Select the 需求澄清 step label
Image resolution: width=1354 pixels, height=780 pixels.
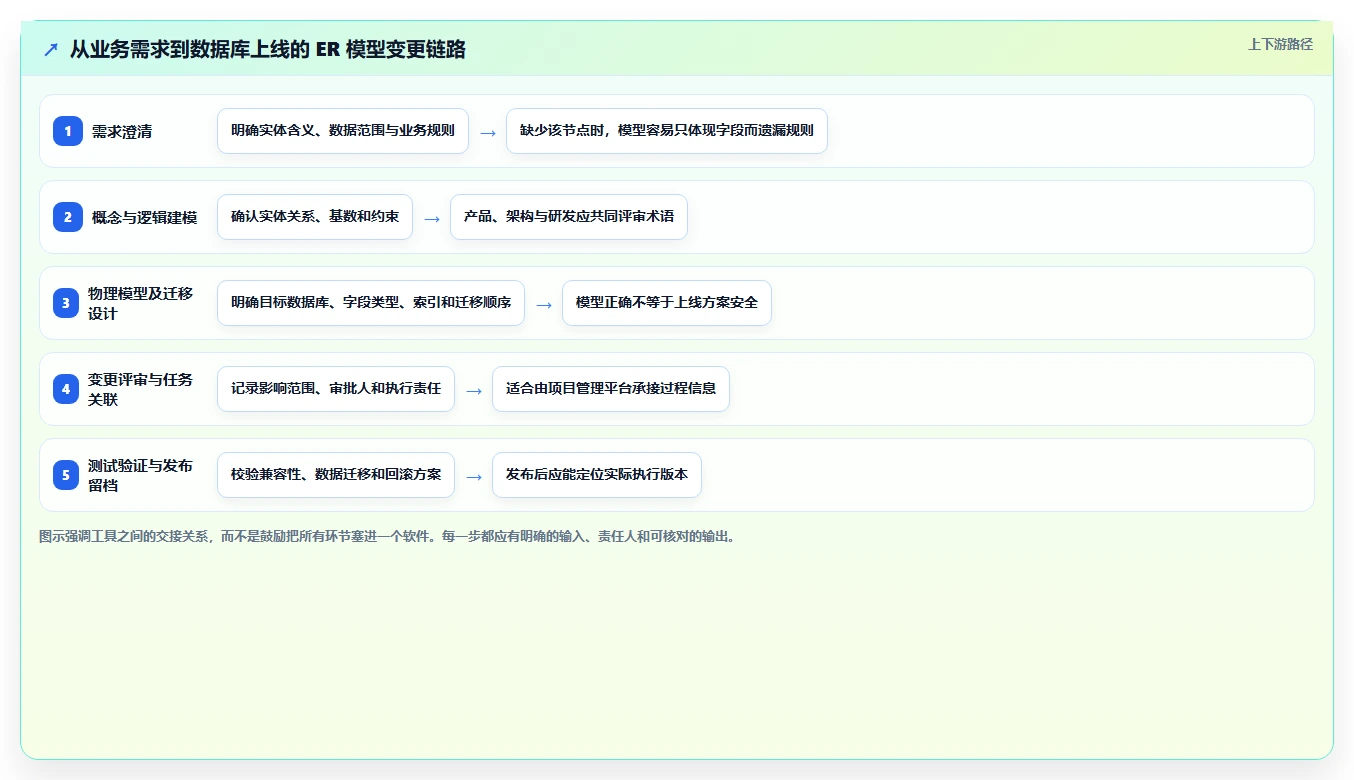(x=122, y=131)
